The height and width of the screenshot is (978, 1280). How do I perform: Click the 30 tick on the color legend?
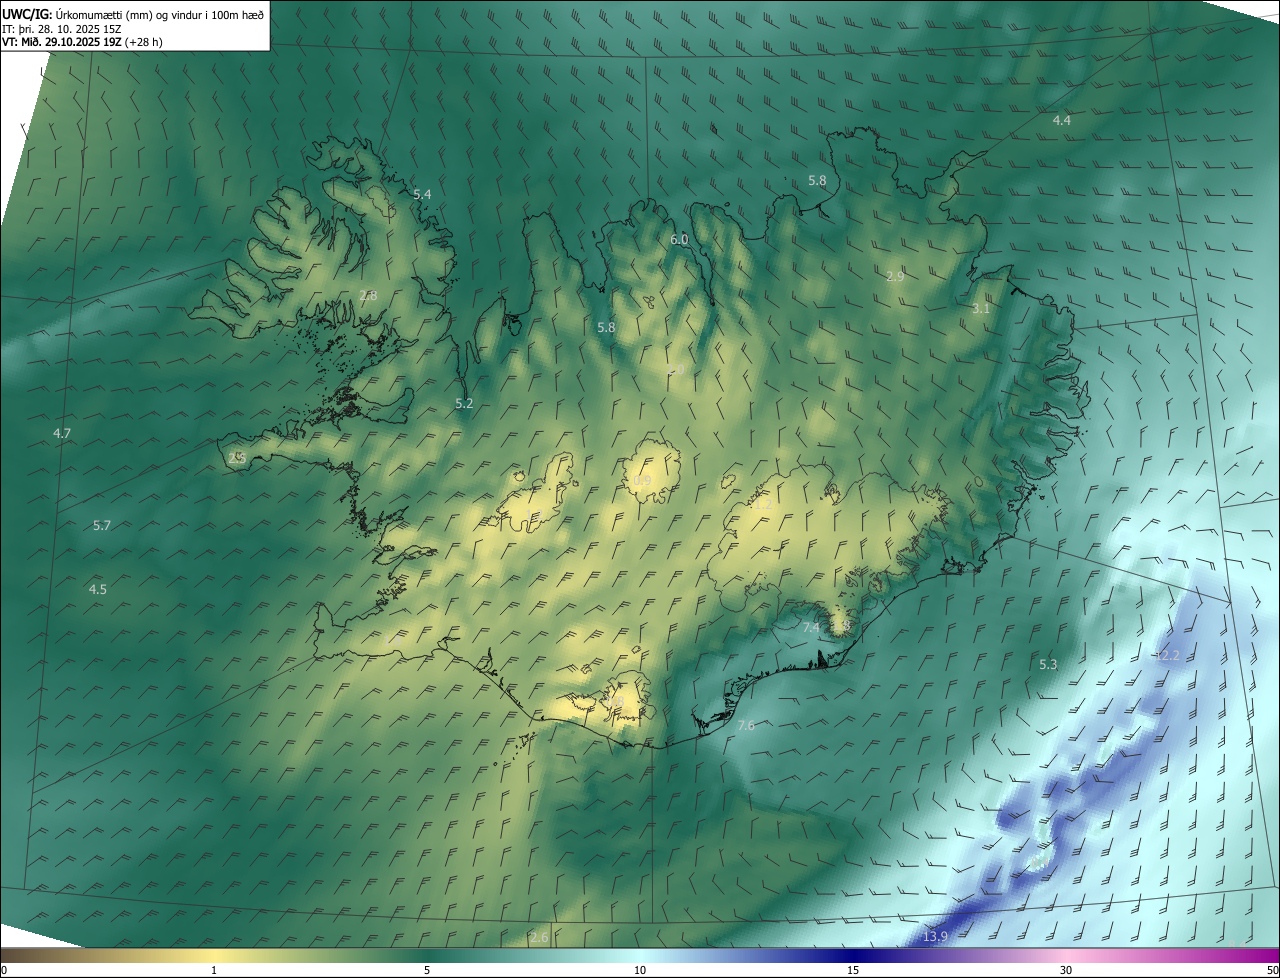coord(1066,970)
